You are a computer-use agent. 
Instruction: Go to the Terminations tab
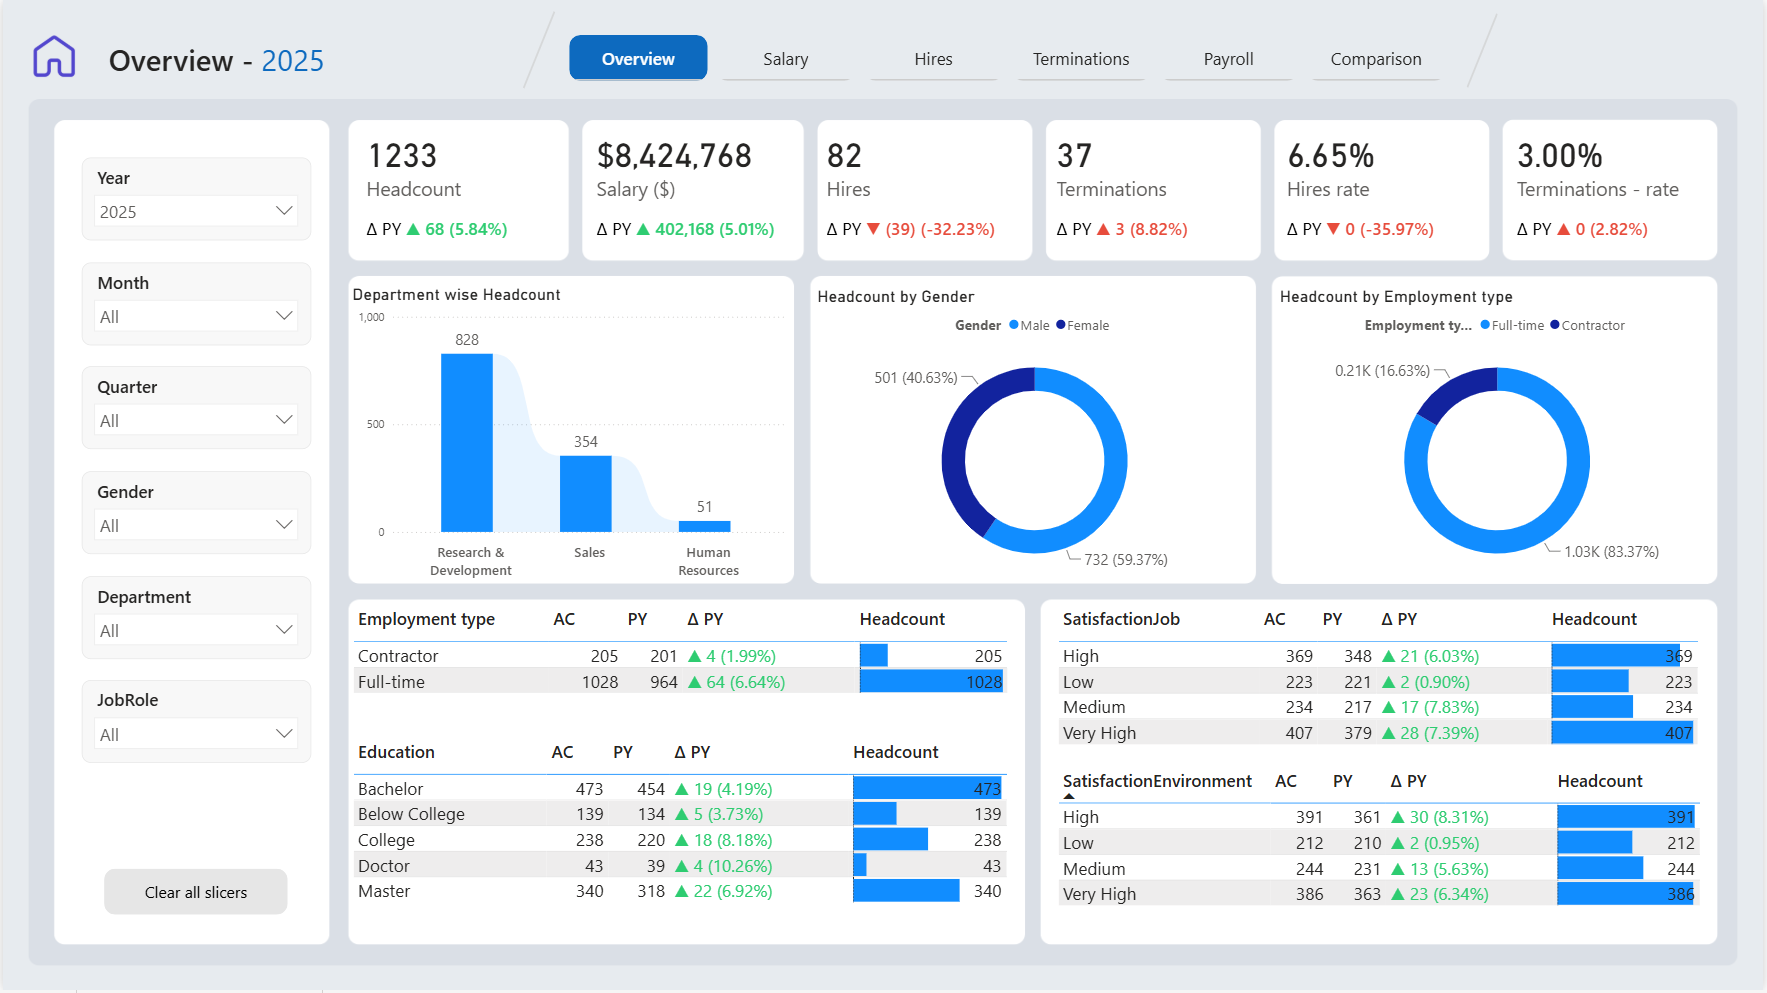click(x=1081, y=59)
